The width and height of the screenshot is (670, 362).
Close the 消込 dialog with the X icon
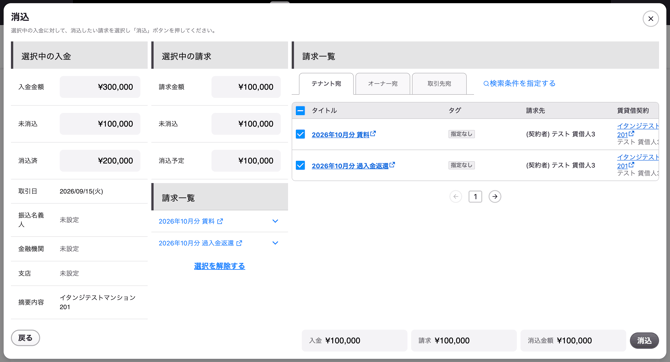tap(650, 19)
